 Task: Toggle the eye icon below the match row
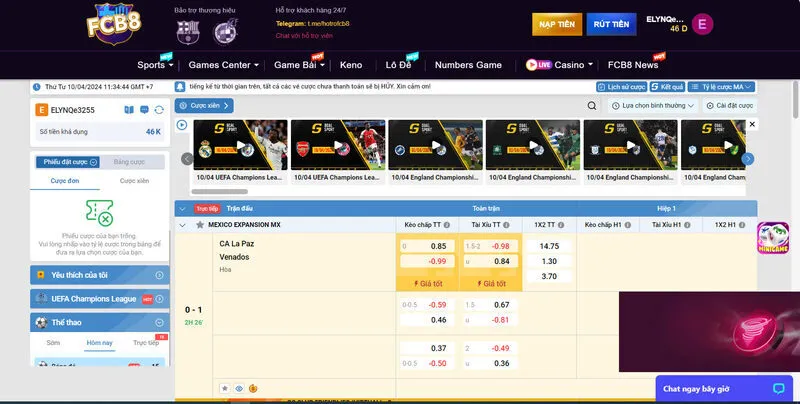239,387
